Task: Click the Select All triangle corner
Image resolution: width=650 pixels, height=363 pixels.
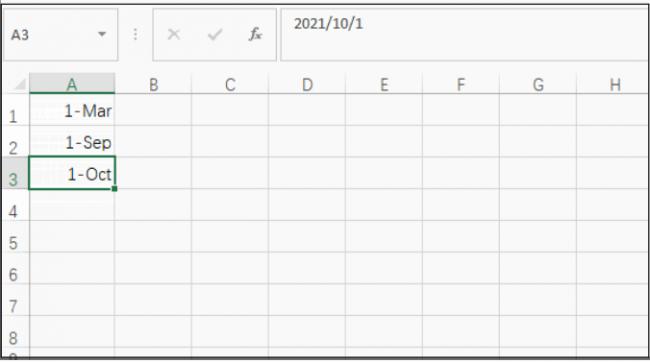Action: pyautogui.click(x=19, y=85)
